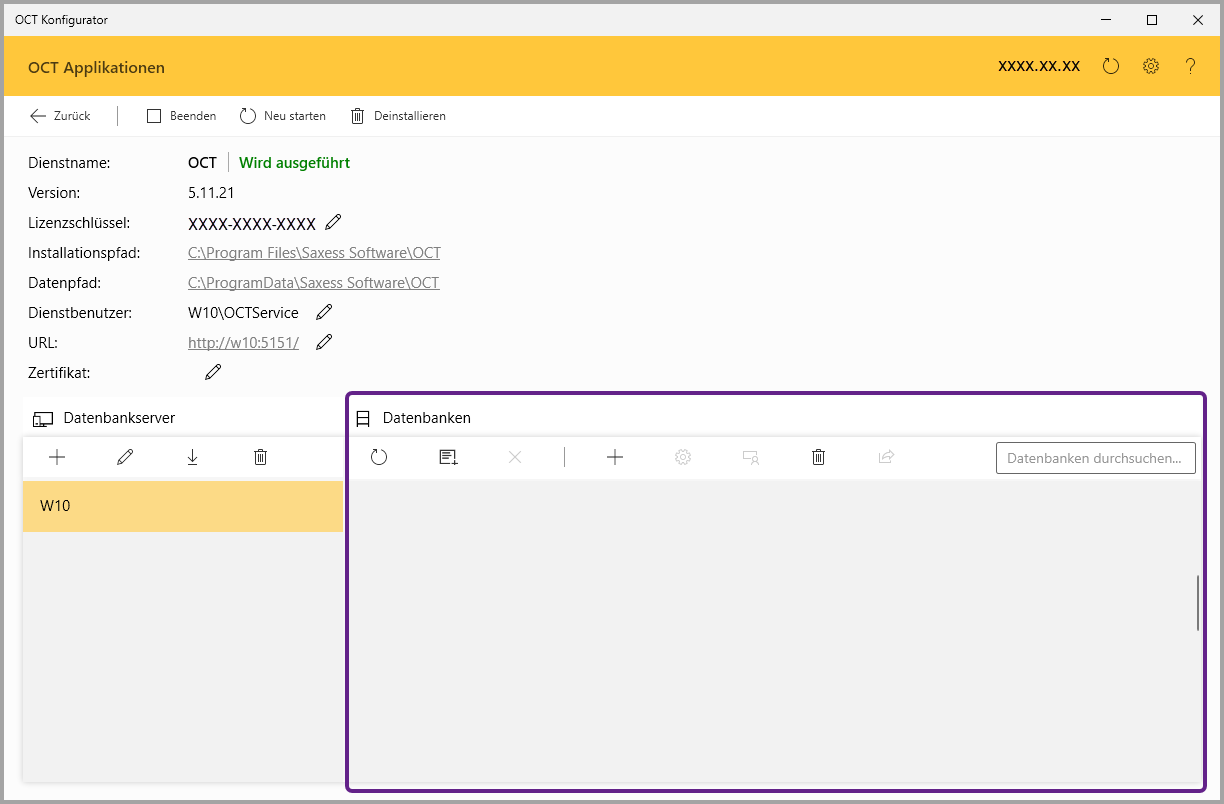Edit the license key with the pencil icon
Screen dimensions: 1224x804
(334, 222)
